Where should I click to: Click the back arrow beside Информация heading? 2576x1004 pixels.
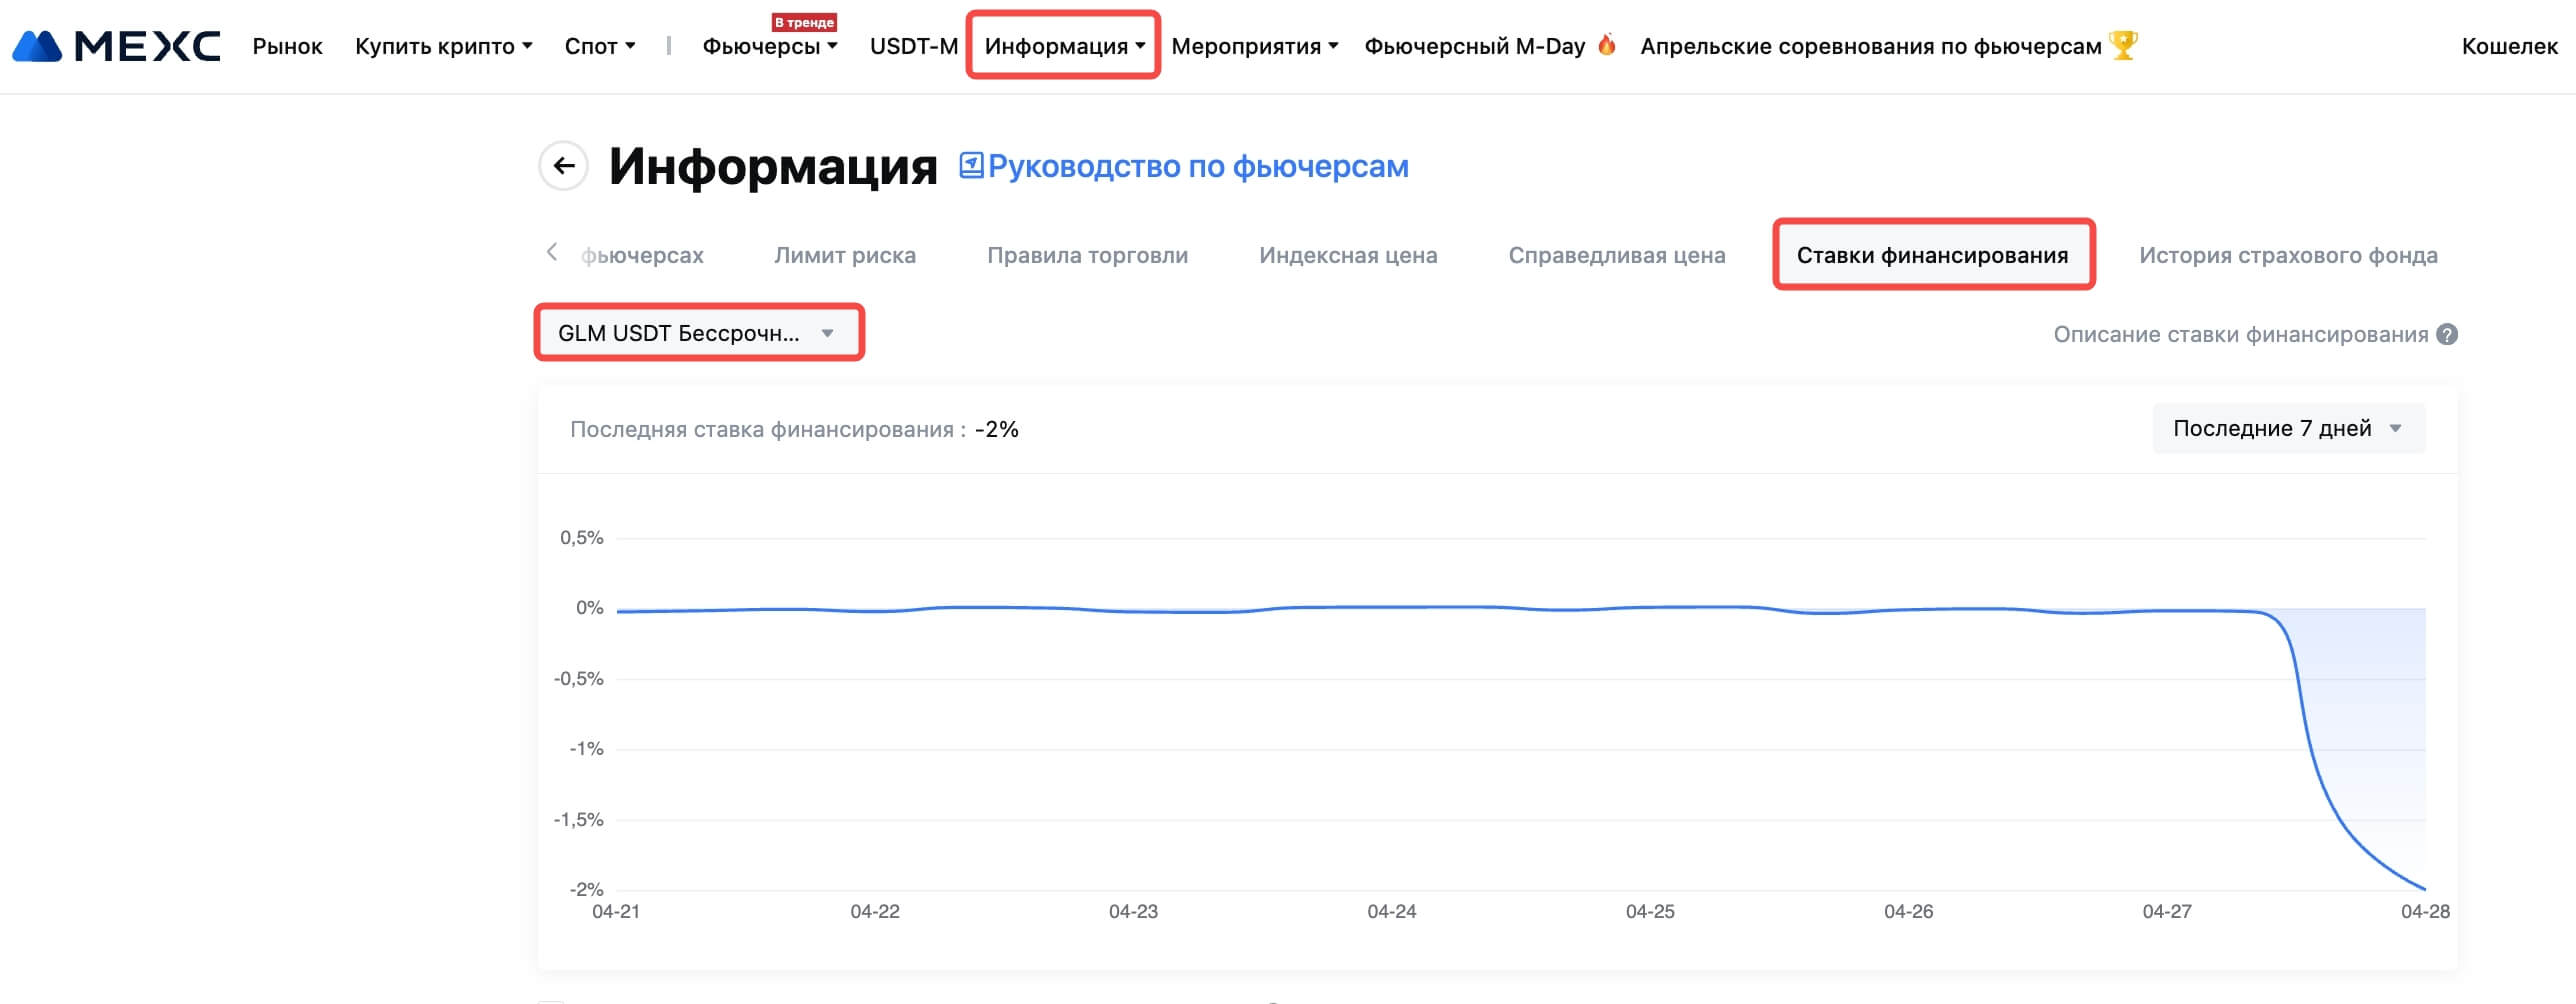click(x=564, y=166)
